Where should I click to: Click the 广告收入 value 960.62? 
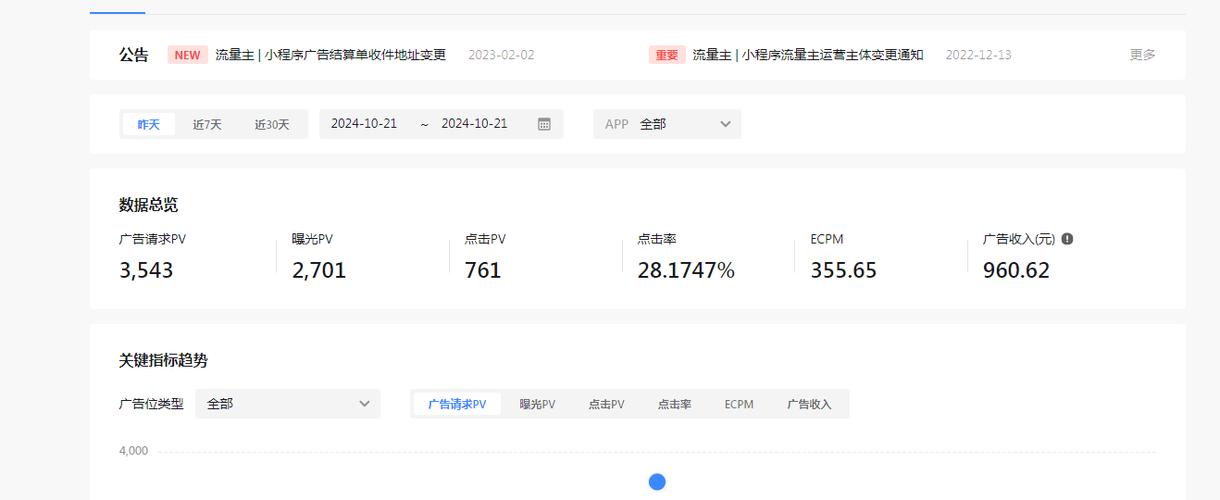(1016, 271)
